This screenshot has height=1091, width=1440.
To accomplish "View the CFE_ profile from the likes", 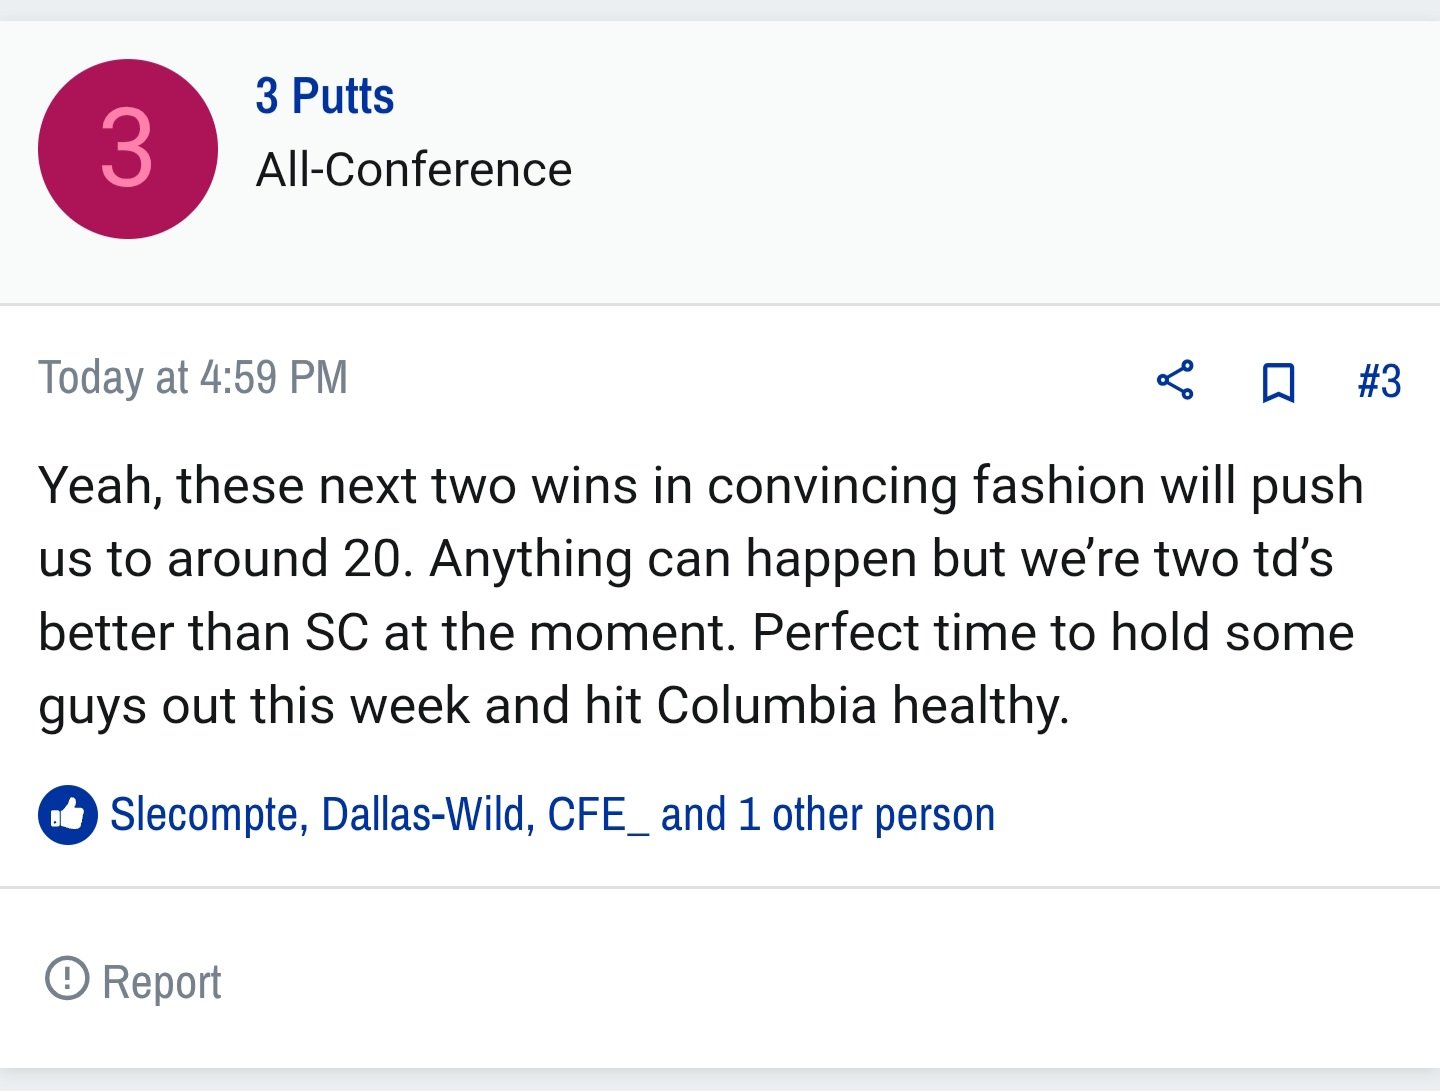I will coord(598,815).
